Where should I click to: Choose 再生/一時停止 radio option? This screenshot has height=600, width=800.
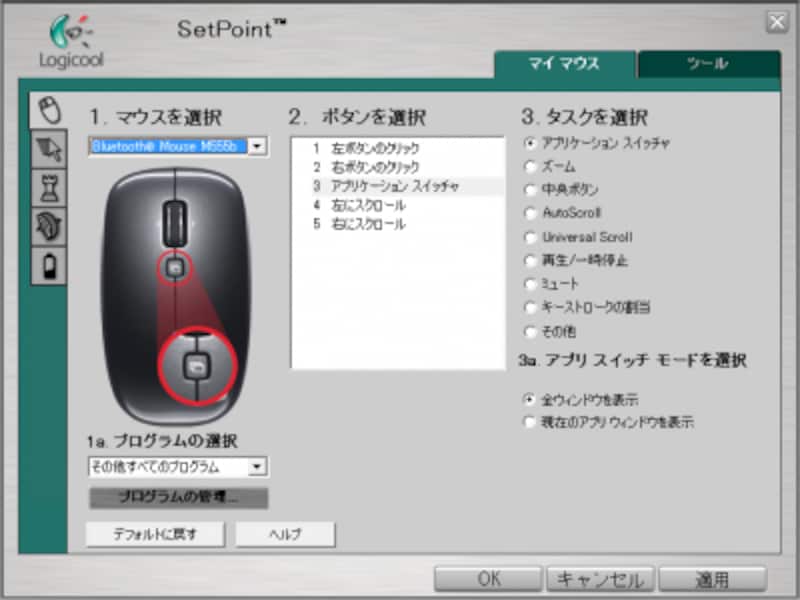pos(530,260)
